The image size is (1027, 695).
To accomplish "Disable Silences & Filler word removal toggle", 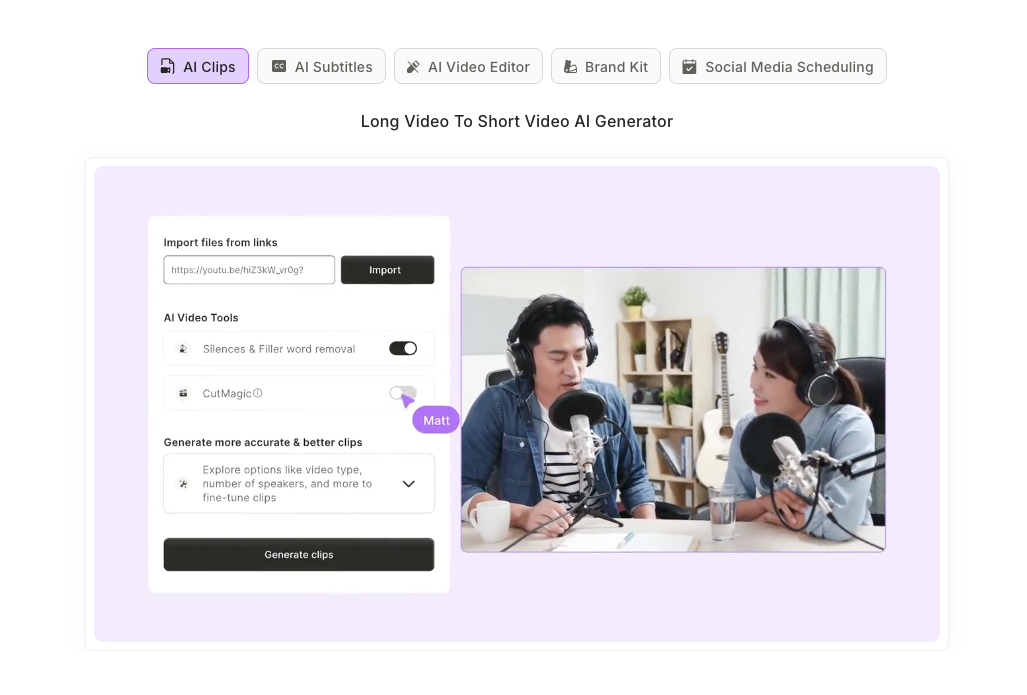I will 403,348.
